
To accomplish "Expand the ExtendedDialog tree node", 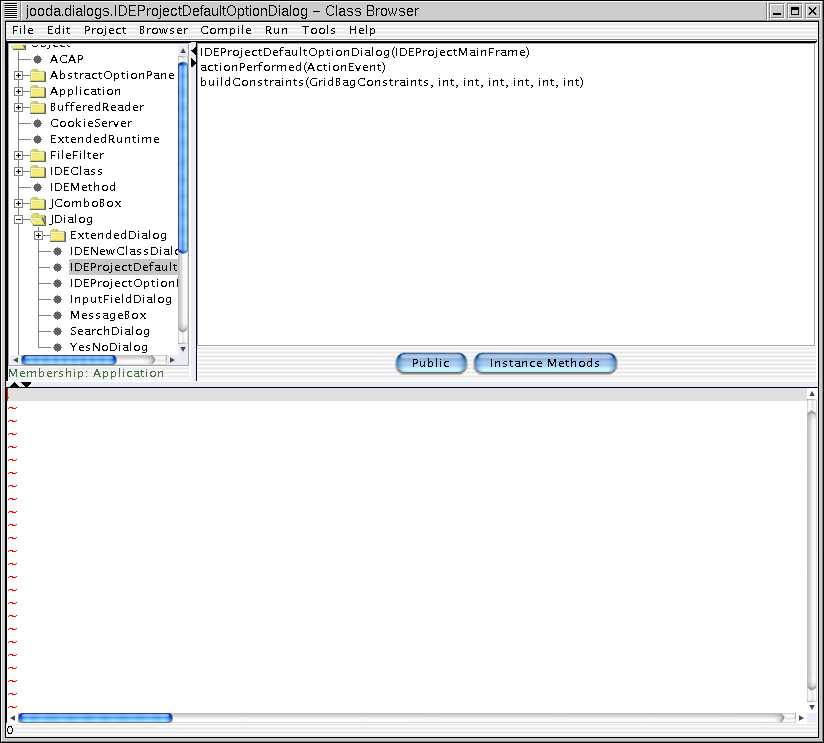I will tap(38, 235).
